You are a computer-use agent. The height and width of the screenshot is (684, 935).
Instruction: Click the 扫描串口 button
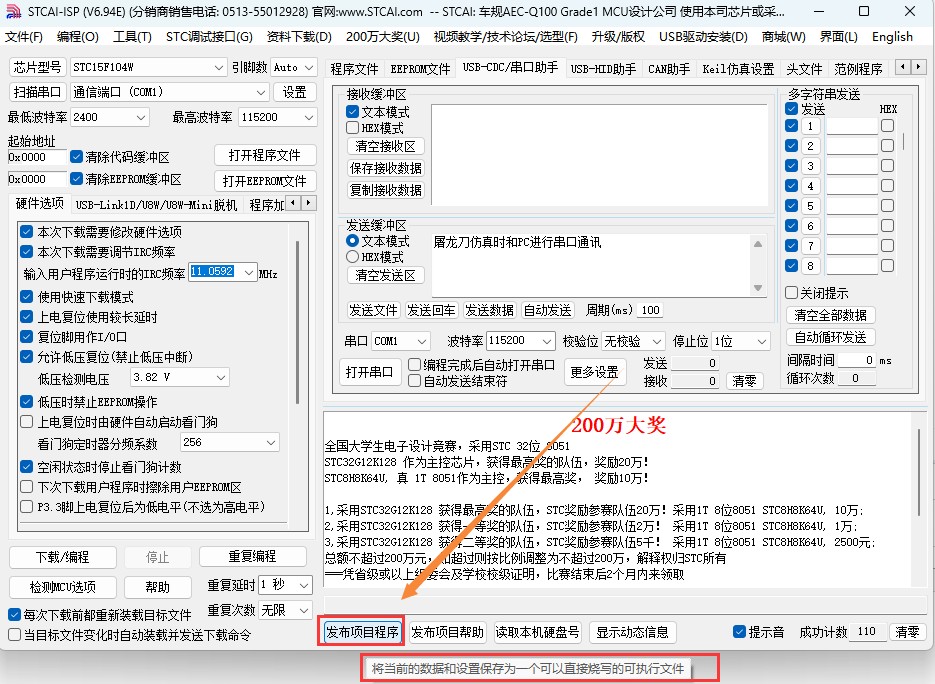coord(38,92)
